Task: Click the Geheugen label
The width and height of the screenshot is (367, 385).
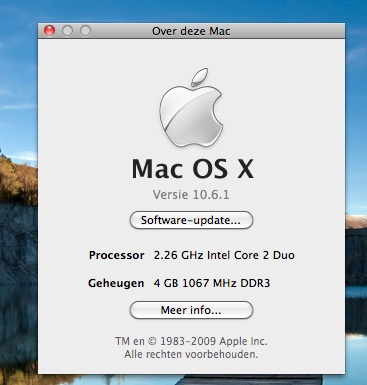Action: (x=116, y=283)
